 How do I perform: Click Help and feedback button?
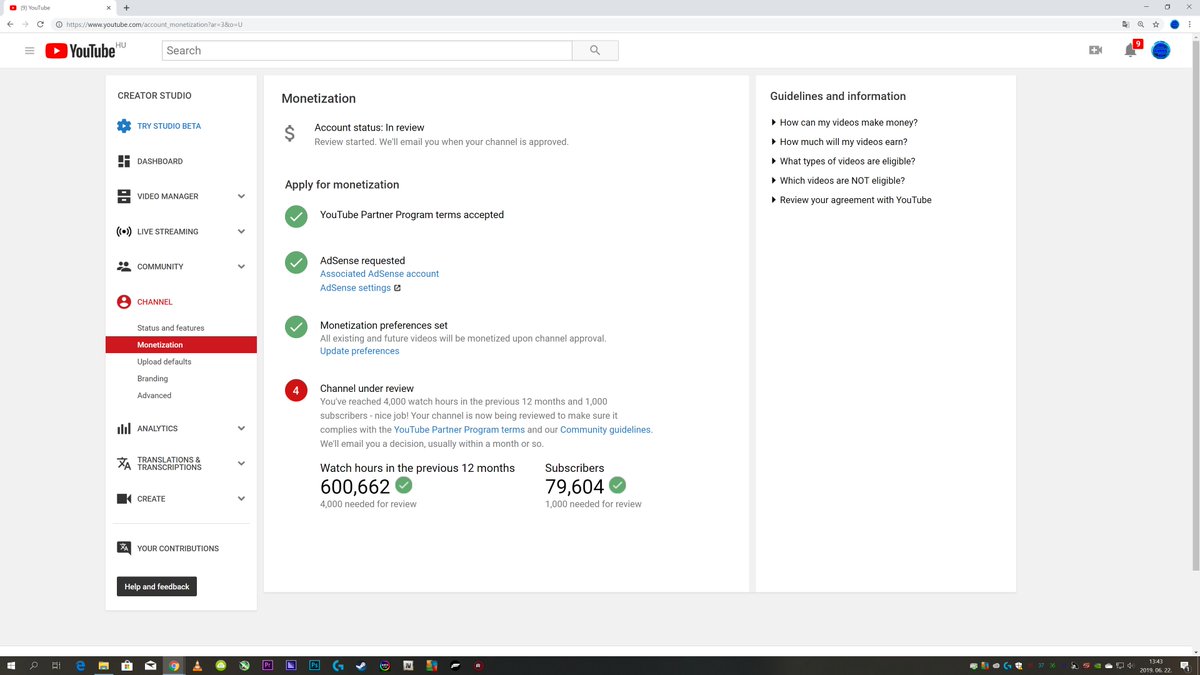tap(157, 587)
